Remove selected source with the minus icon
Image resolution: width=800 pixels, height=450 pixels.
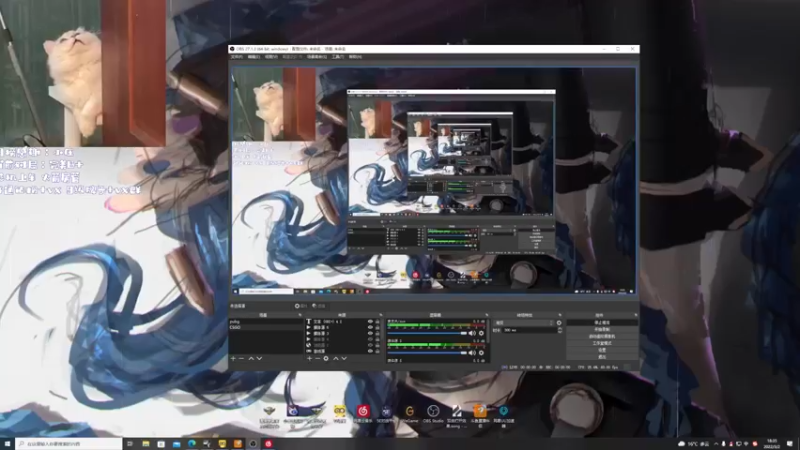pos(317,359)
